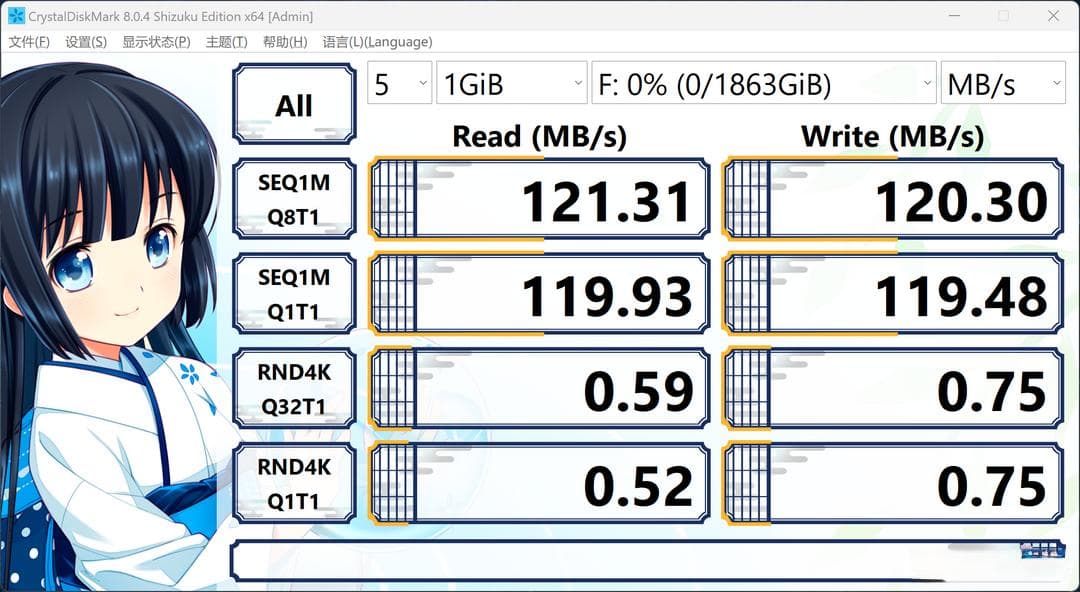Run all benchmarks with All button
The height and width of the screenshot is (592, 1080).
[294, 104]
